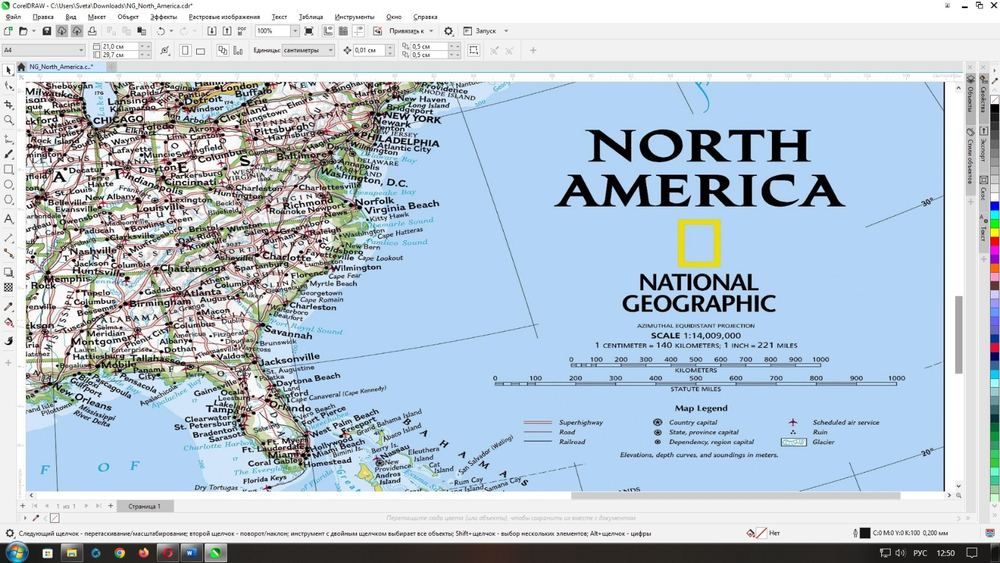Image resolution: width=1000 pixels, height=563 pixels.
Task: Select the Rectangle tool
Action: (8, 170)
